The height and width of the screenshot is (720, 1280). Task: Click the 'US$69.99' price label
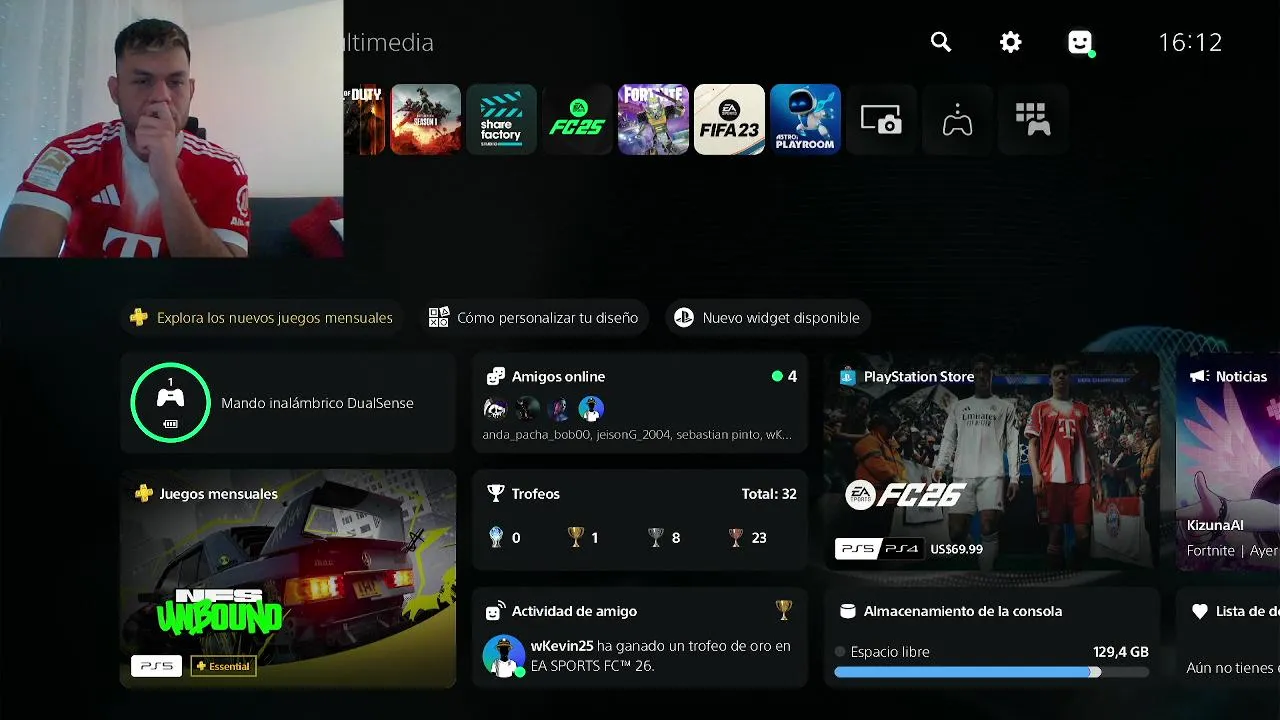[x=956, y=549]
